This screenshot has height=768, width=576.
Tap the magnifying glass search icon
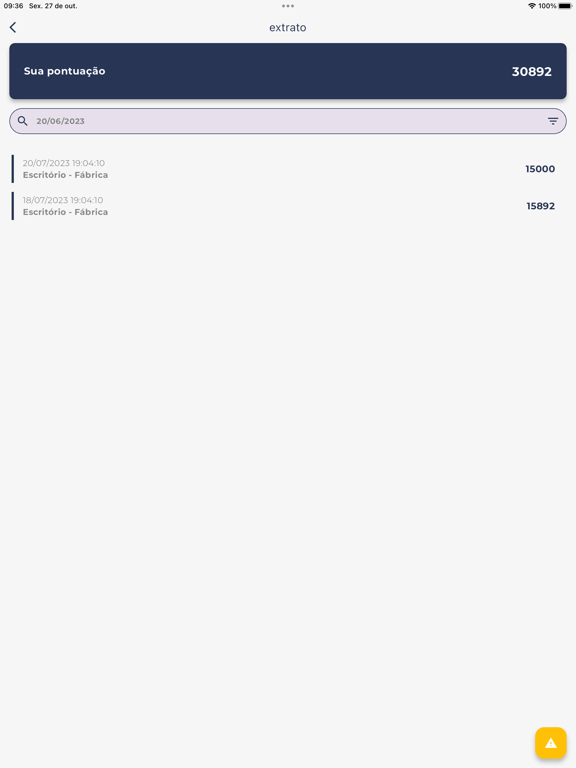[x=23, y=121]
